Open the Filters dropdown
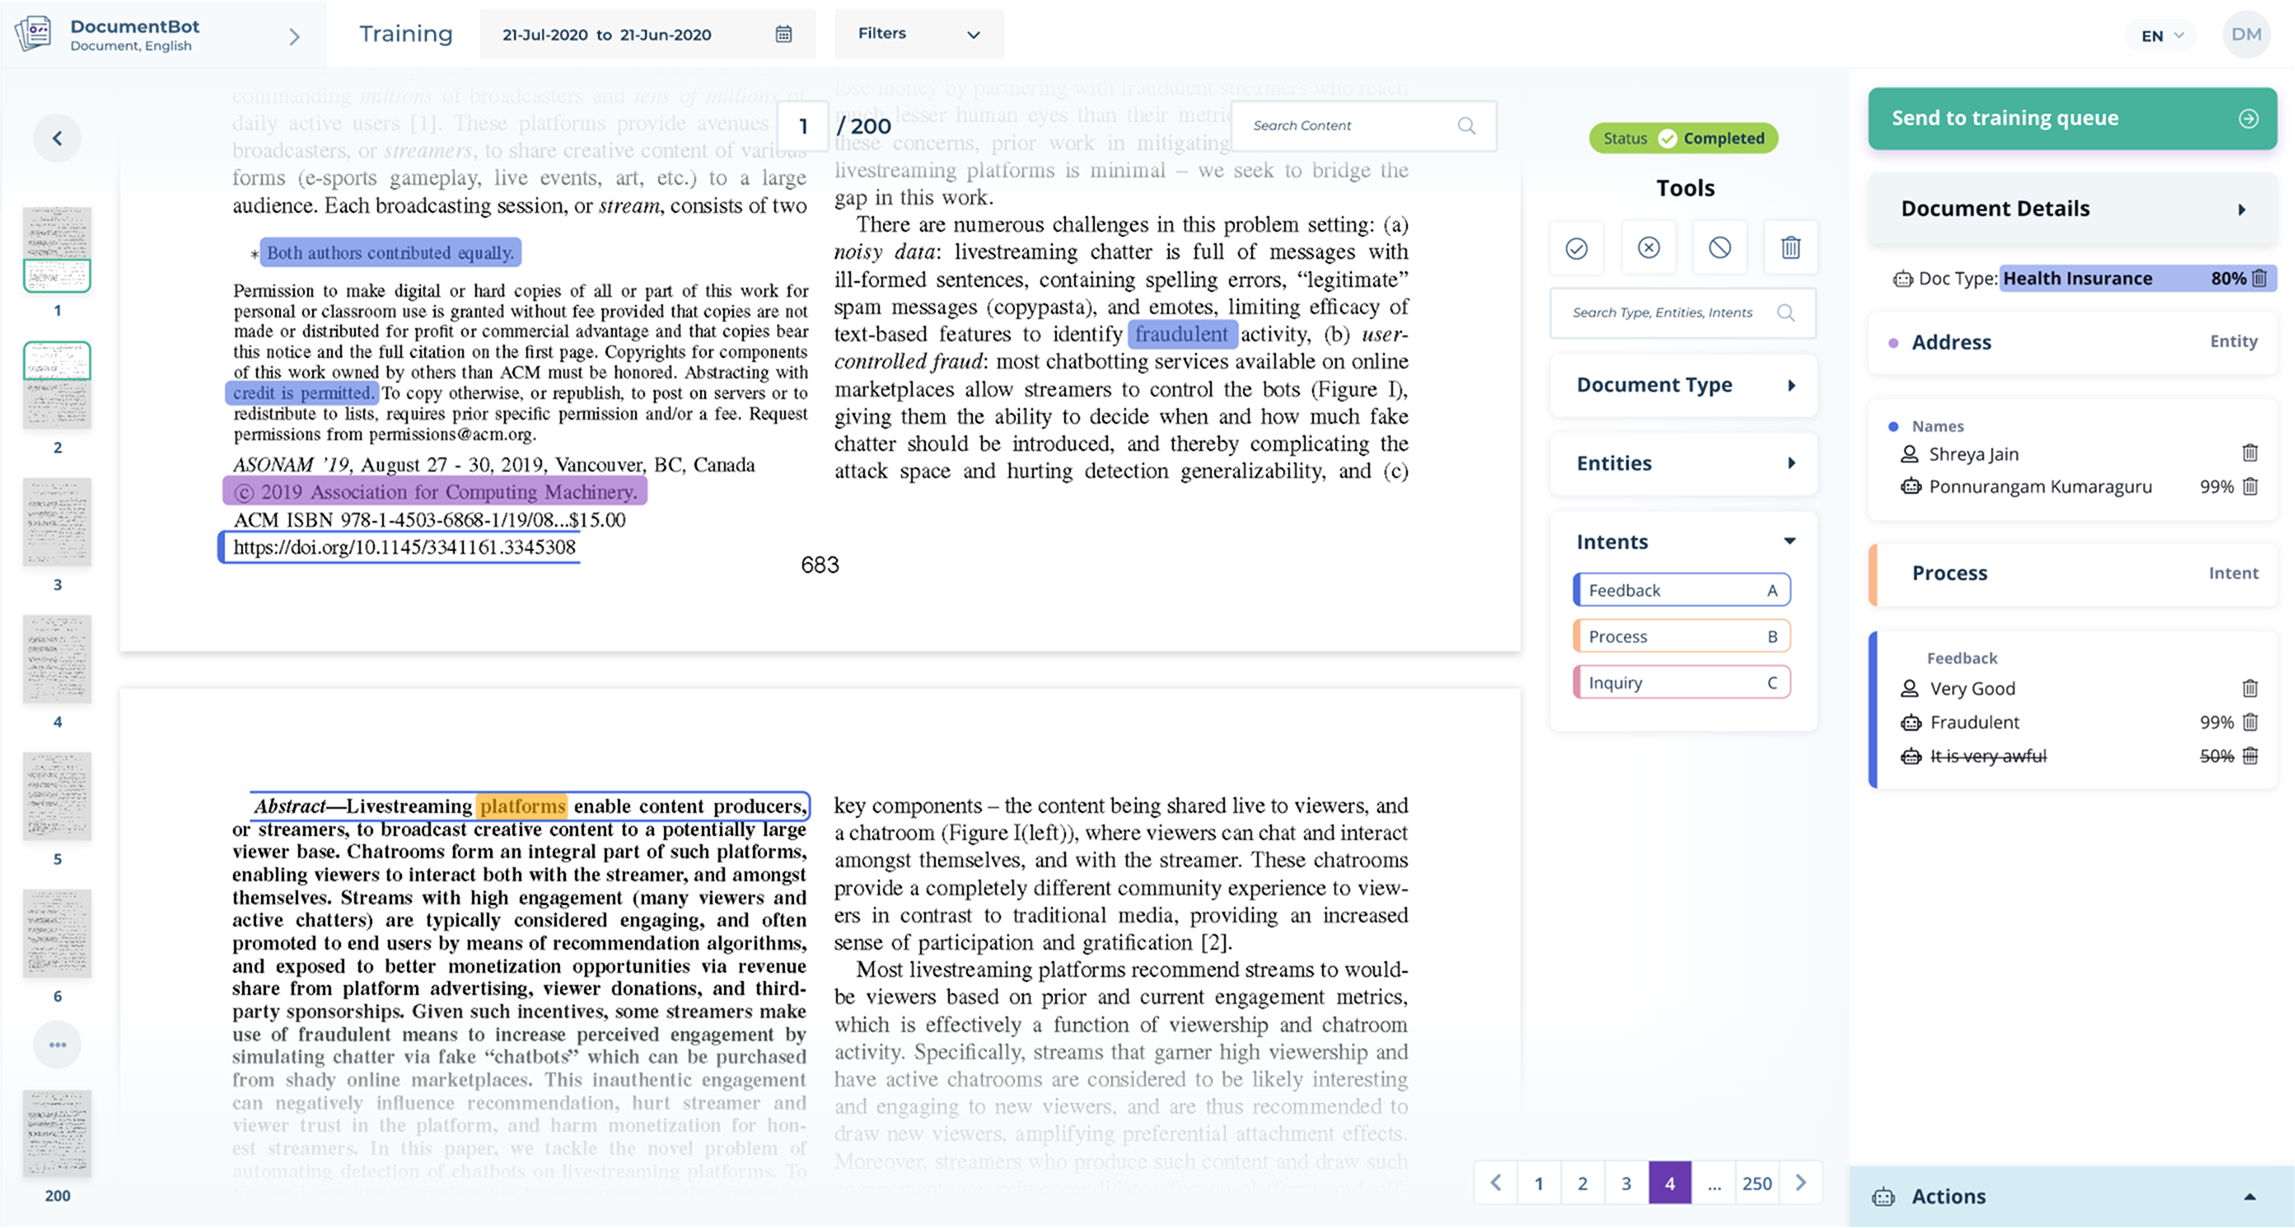The image size is (2295, 1228). click(918, 34)
